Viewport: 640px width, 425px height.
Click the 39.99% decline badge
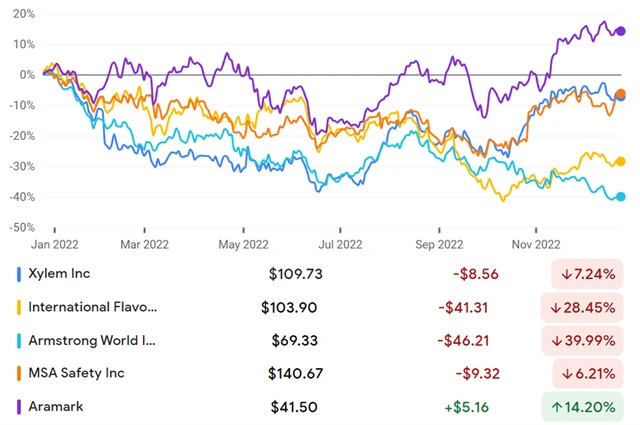pyautogui.click(x=588, y=340)
